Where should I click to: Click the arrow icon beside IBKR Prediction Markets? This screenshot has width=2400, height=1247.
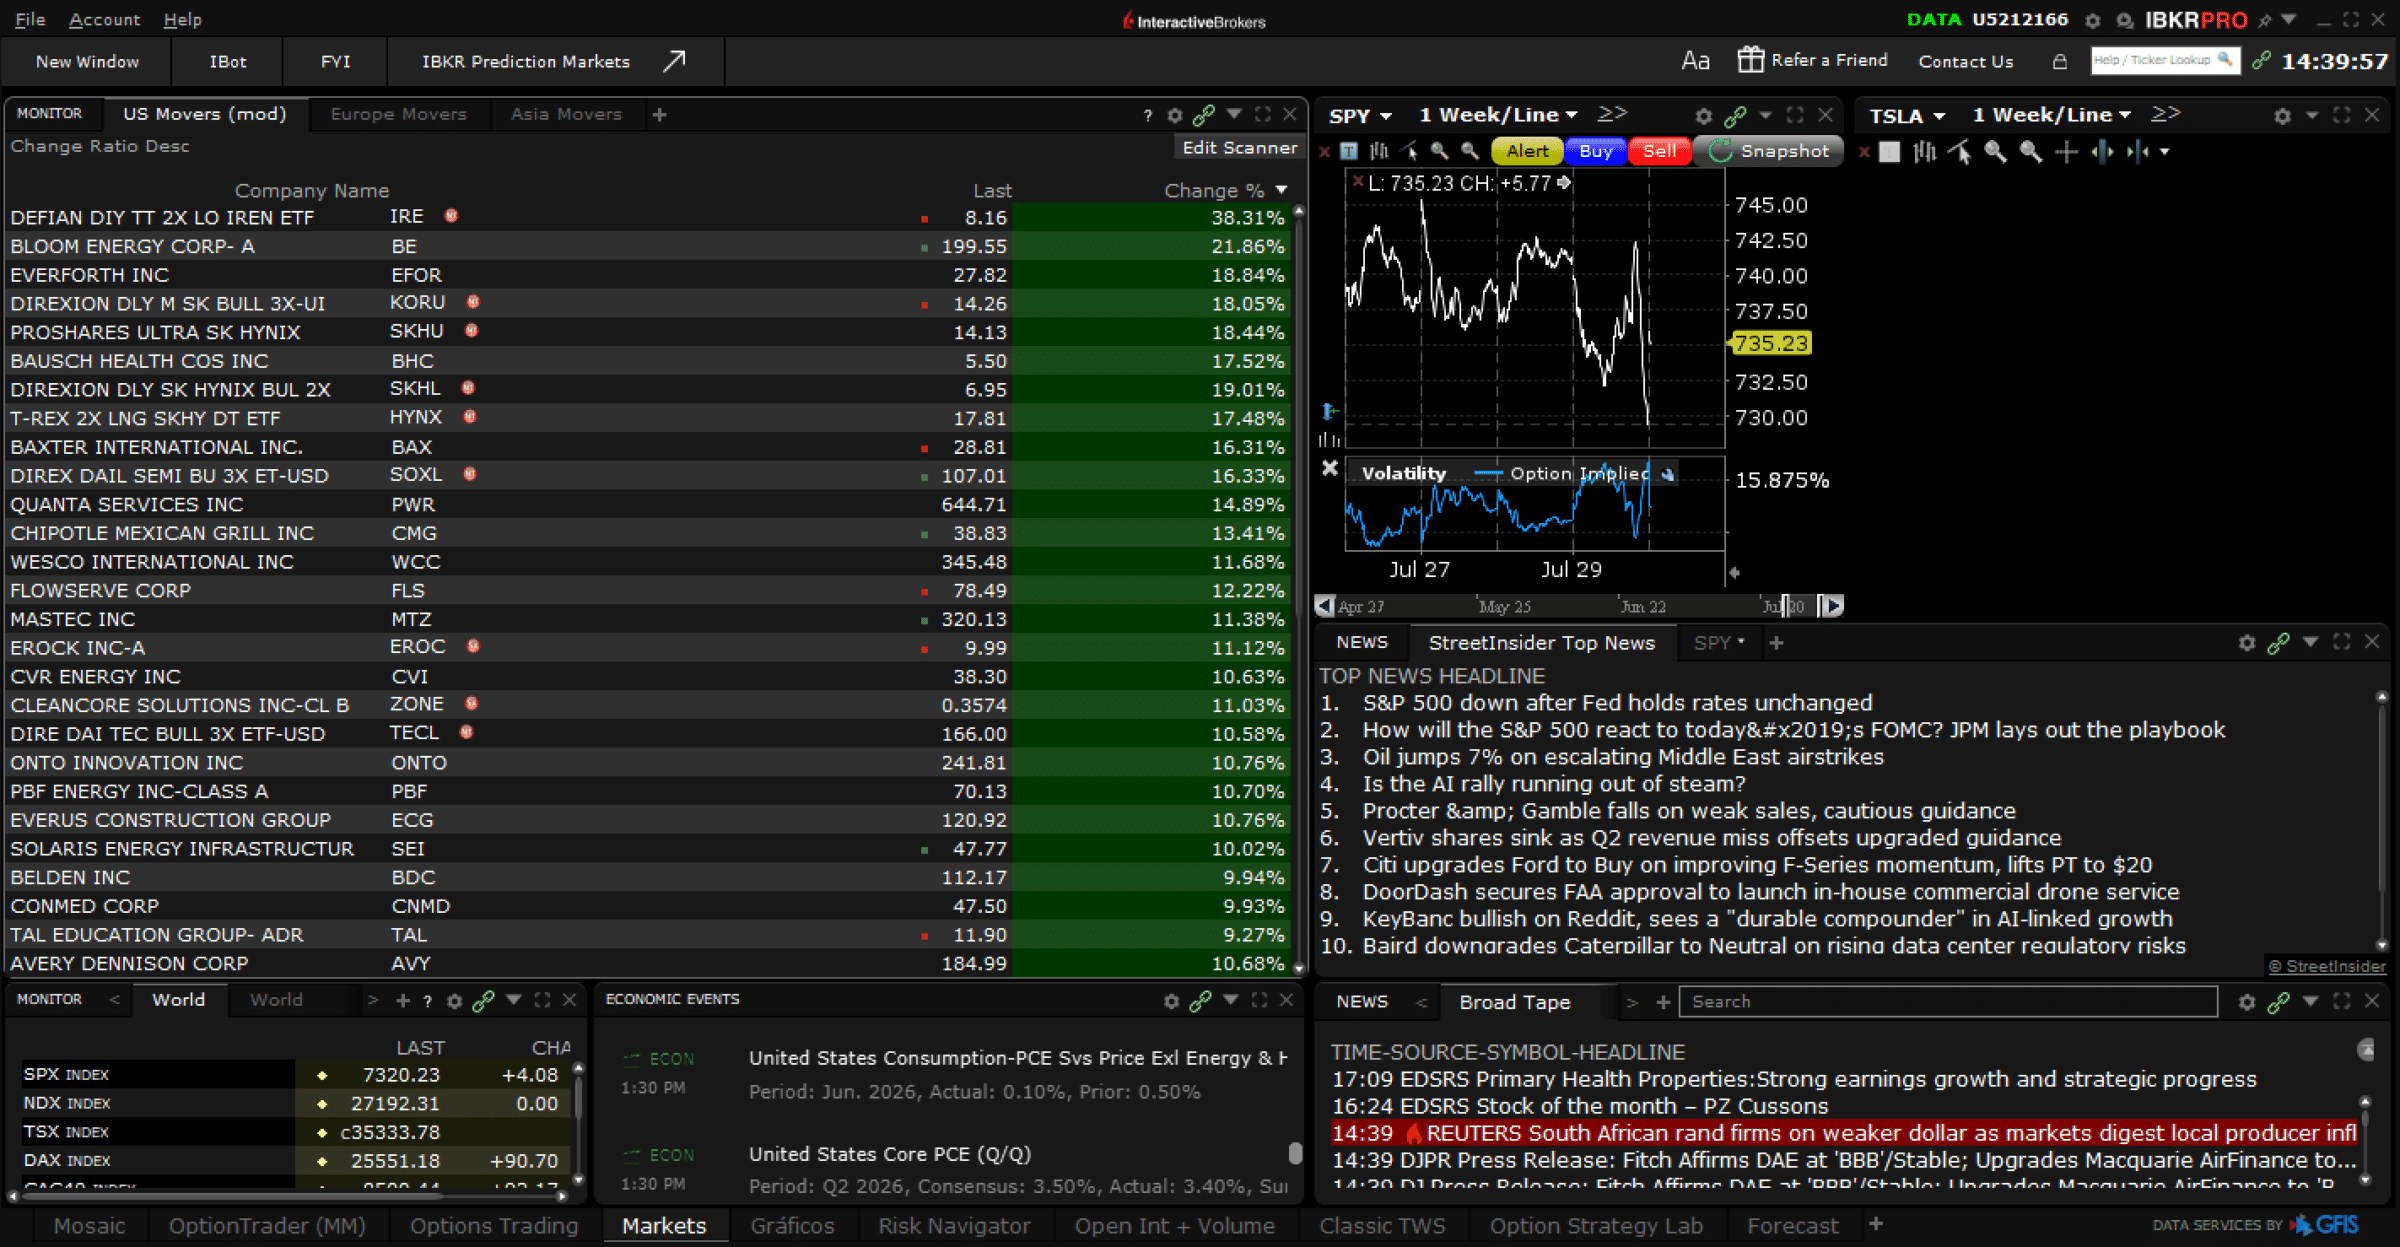(x=675, y=61)
